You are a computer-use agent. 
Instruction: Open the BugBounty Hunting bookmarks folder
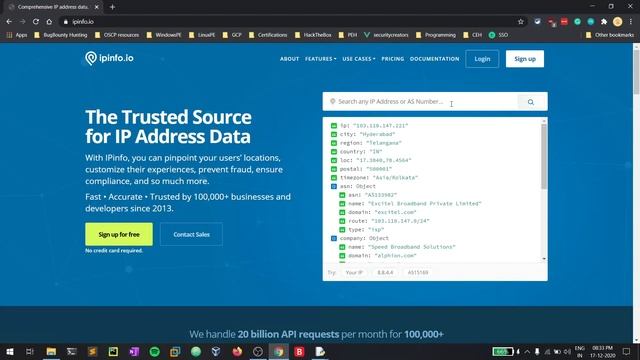[x=61, y=35]
